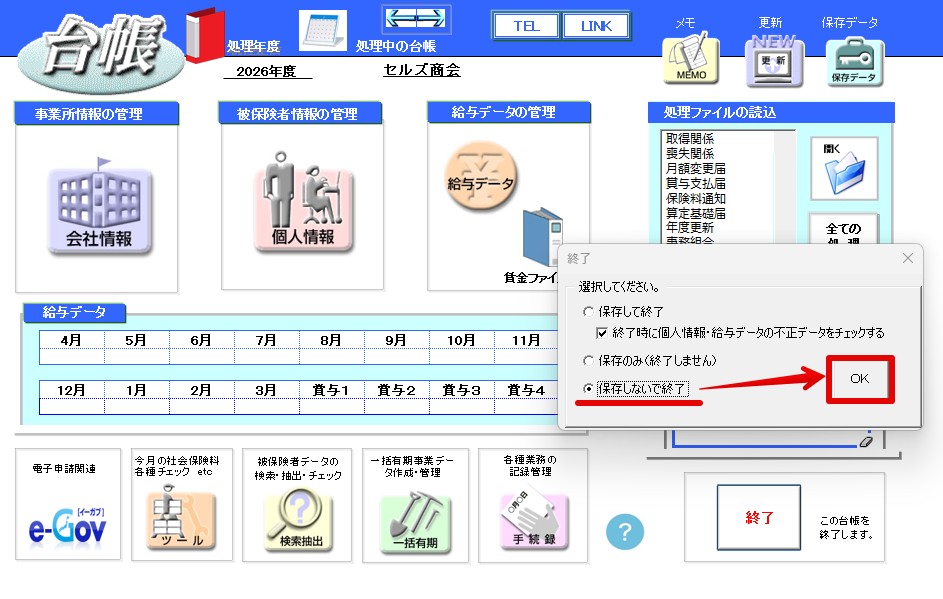Image resolution: width=943 pixels, height=599 pixels.
Task: Click the 処理ファイルの読込 panel header
Action: pyautogui.click(x=771, y=112)
